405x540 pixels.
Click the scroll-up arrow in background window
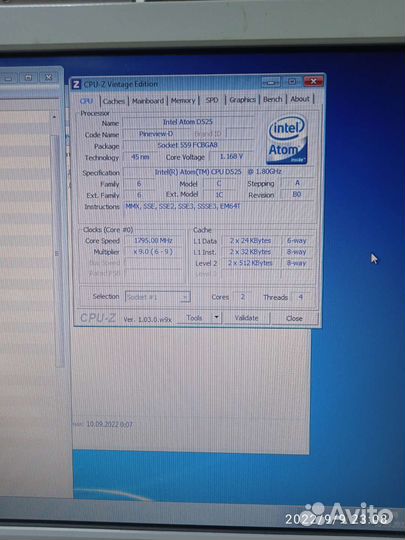(54, 117)
